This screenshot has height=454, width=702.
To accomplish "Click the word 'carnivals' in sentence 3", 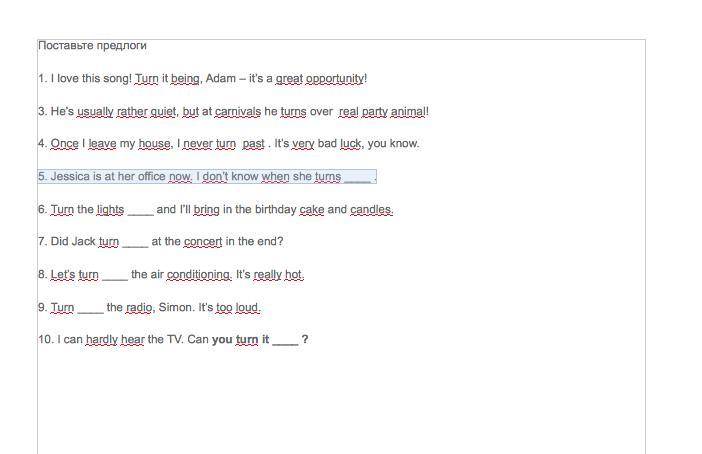I will tap(238, 111).
